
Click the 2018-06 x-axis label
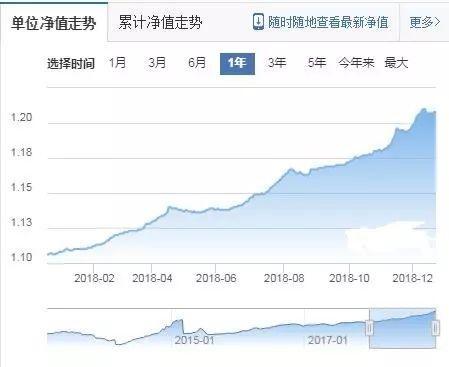pos(216,278)
